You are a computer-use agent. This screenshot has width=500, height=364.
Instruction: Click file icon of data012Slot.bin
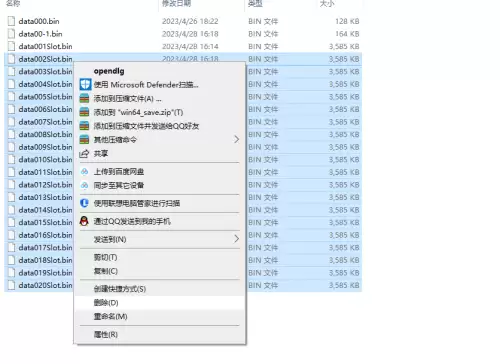[x=11, y=185]
